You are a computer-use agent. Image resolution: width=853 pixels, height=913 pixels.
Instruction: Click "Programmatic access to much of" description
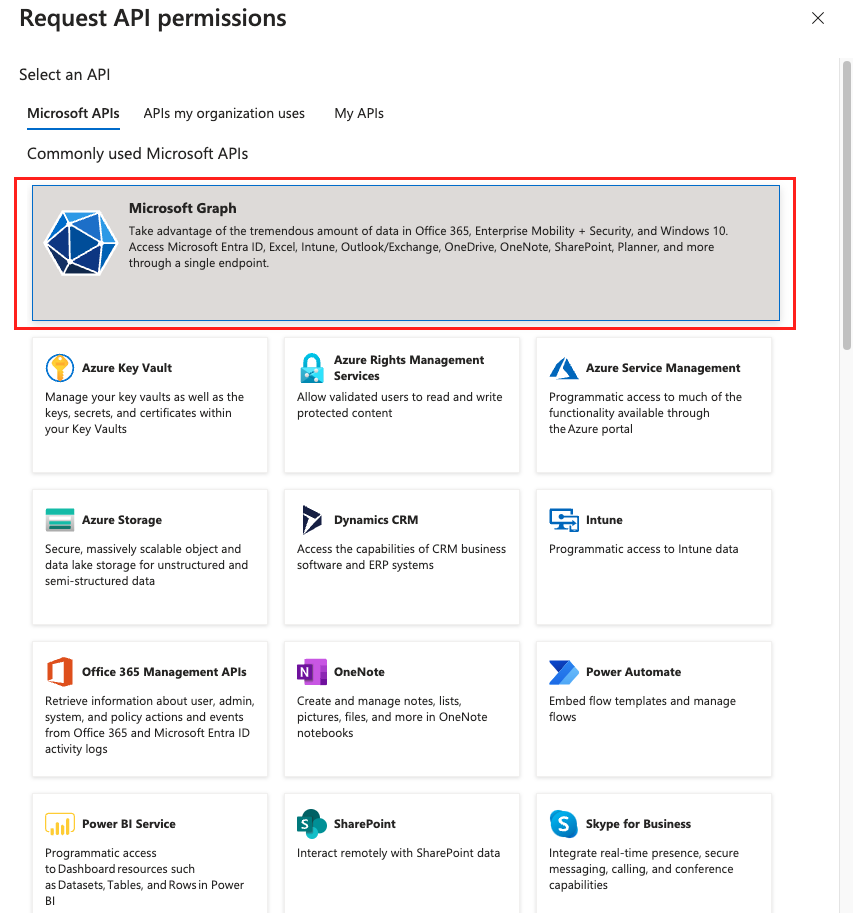[x=645, y=413]
